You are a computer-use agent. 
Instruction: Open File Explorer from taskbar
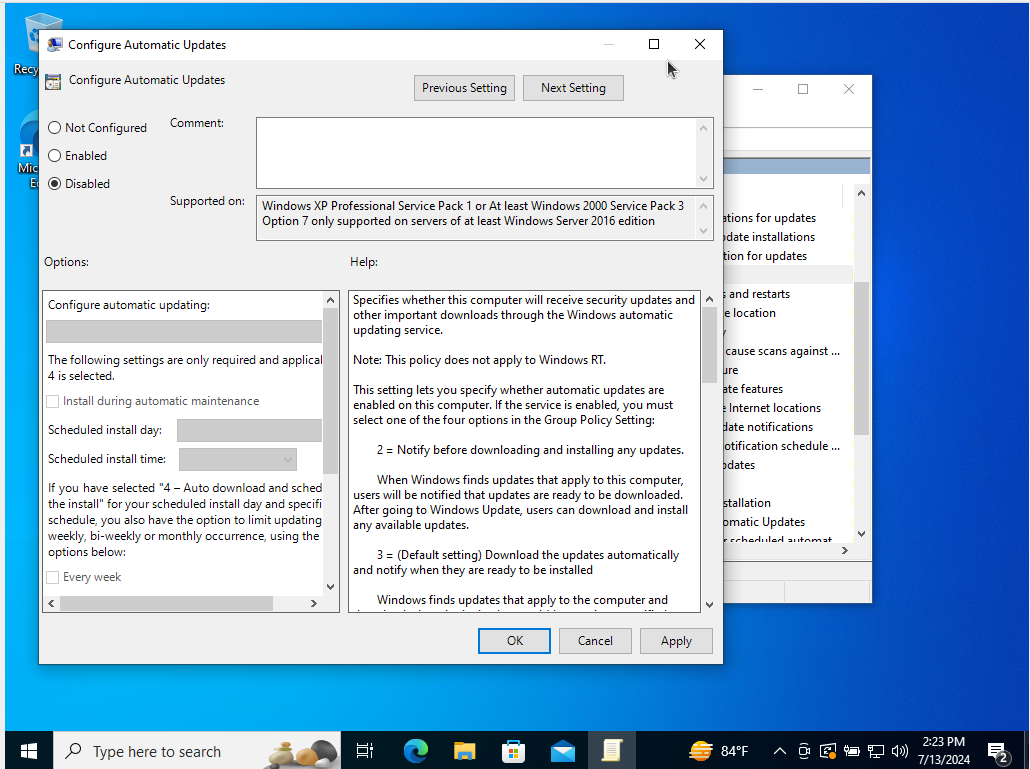coord(464,751)
